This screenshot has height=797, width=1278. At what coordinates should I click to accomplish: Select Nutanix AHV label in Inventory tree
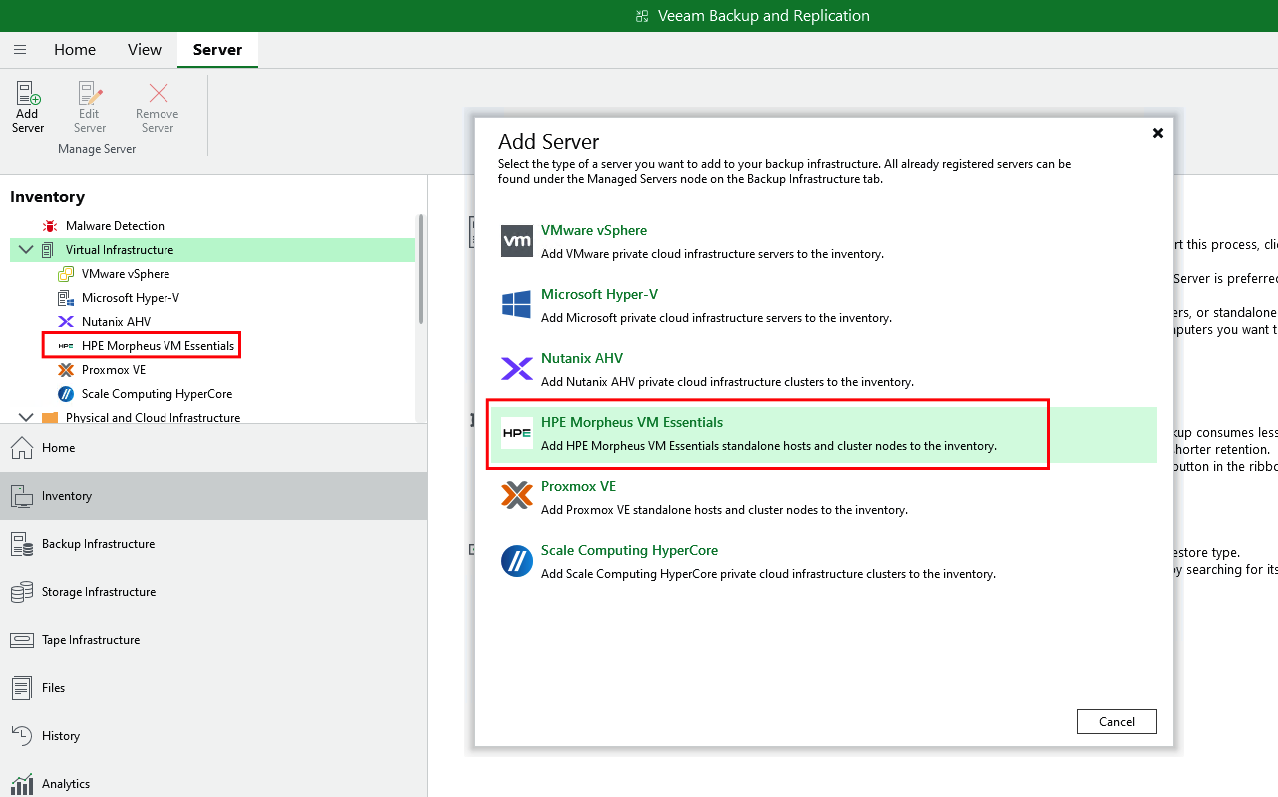[x=116, y=322]
